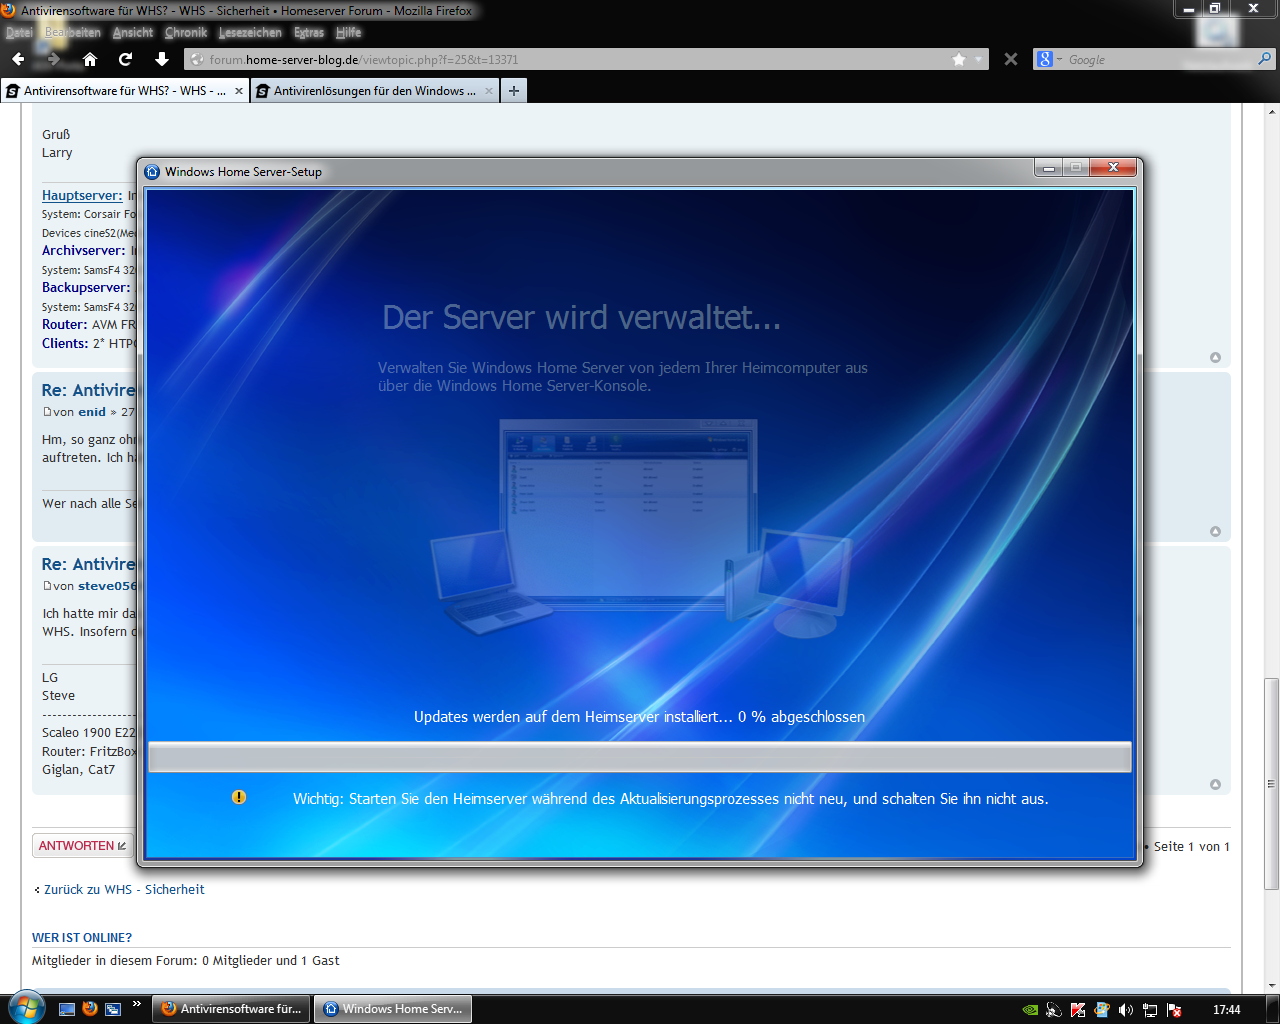Open Firefox downloads arrow icon

[162, 59]
